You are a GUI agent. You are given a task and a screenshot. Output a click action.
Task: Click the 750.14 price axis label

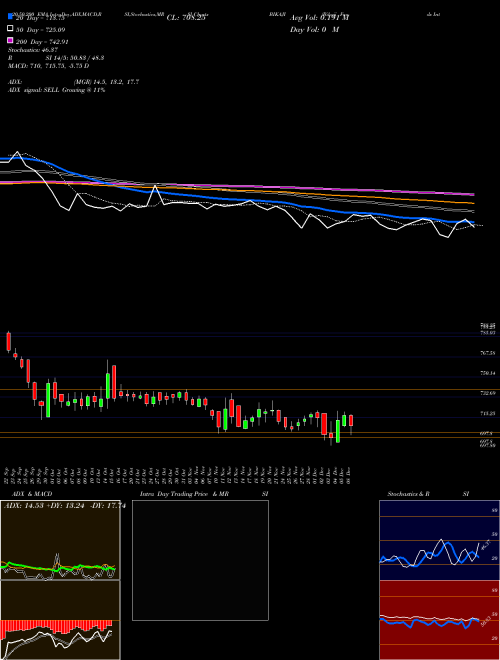tap(488, 373)
